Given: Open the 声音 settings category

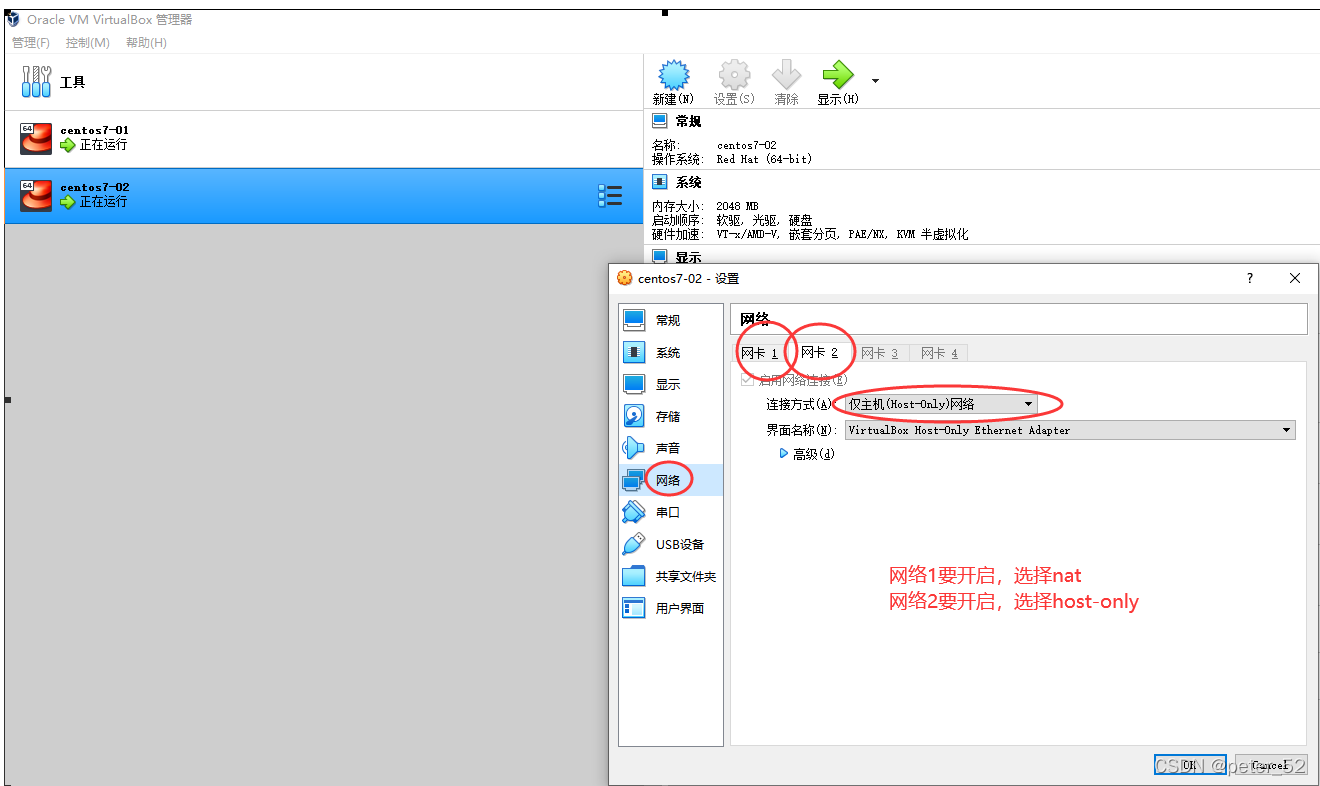Looking at the screenshot, I should tap(670, 448).
